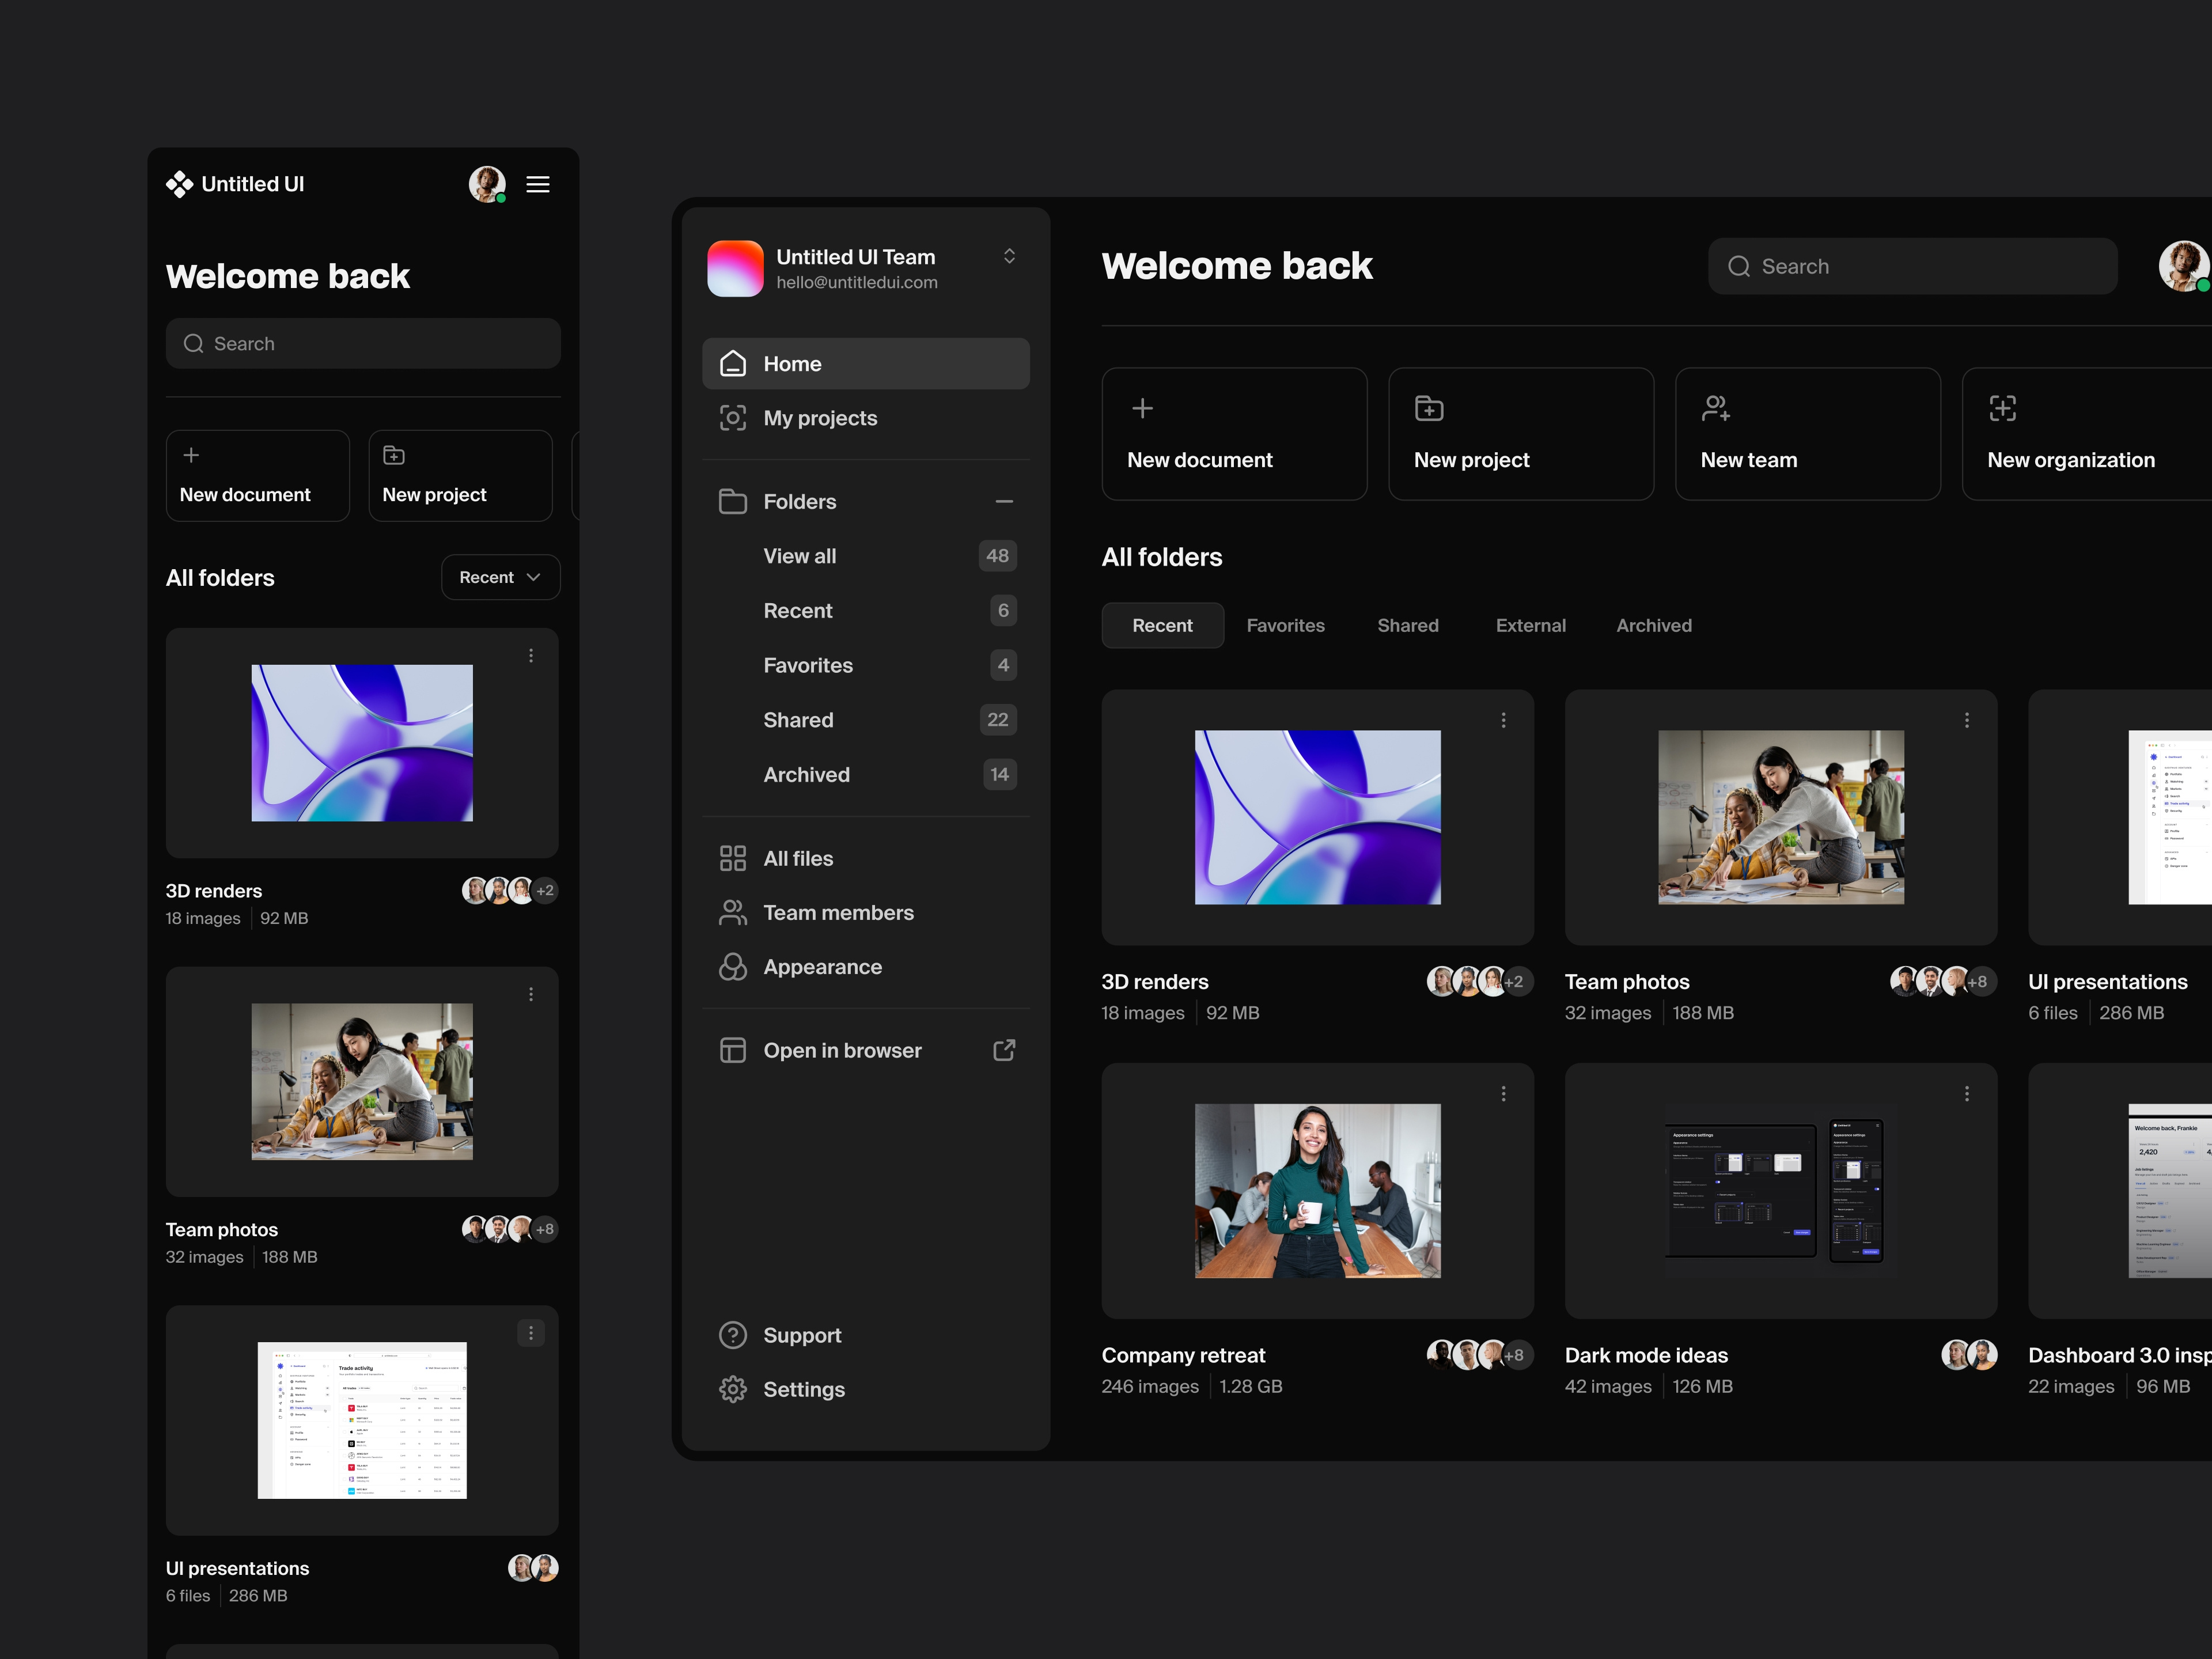This screenshot has width=2212, height=1659.
Task: Open the Recent sort dropdown under All folders
Action: (x=500, y=577)
